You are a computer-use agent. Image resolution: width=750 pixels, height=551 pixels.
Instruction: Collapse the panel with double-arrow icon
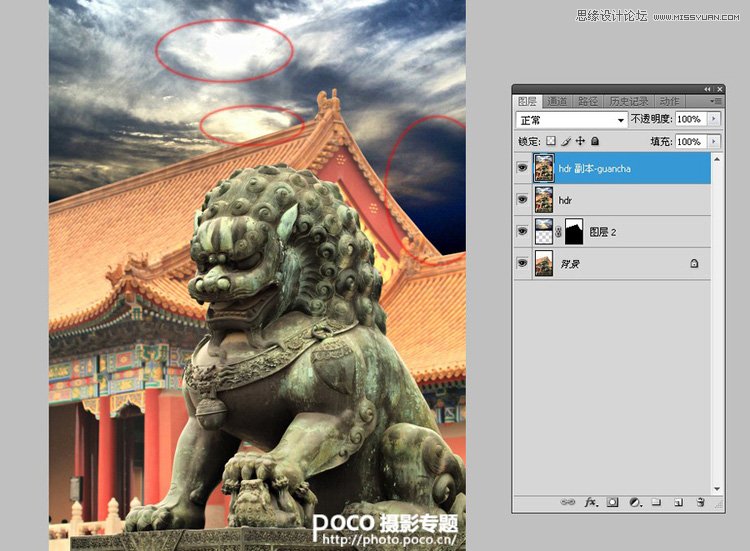click(707, 89)
